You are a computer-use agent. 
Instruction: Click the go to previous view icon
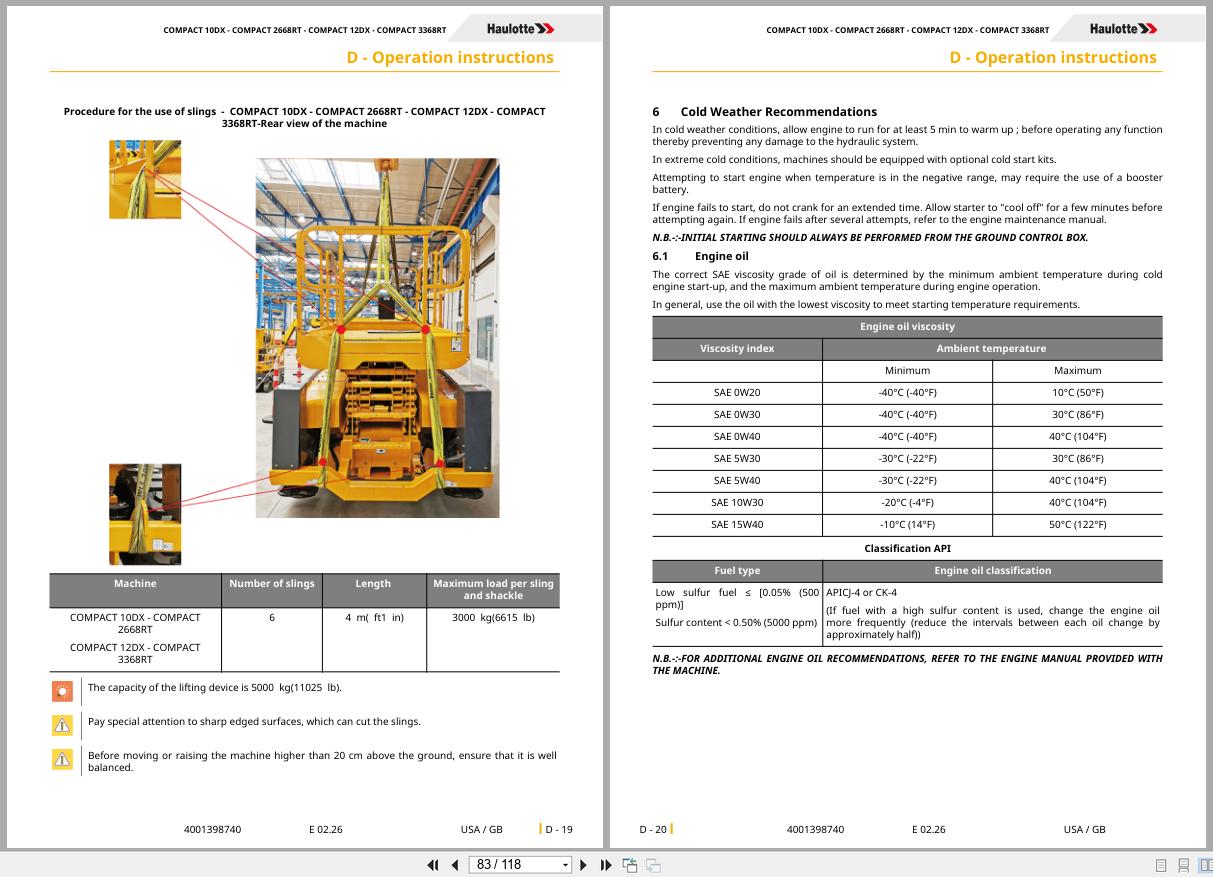630,865
